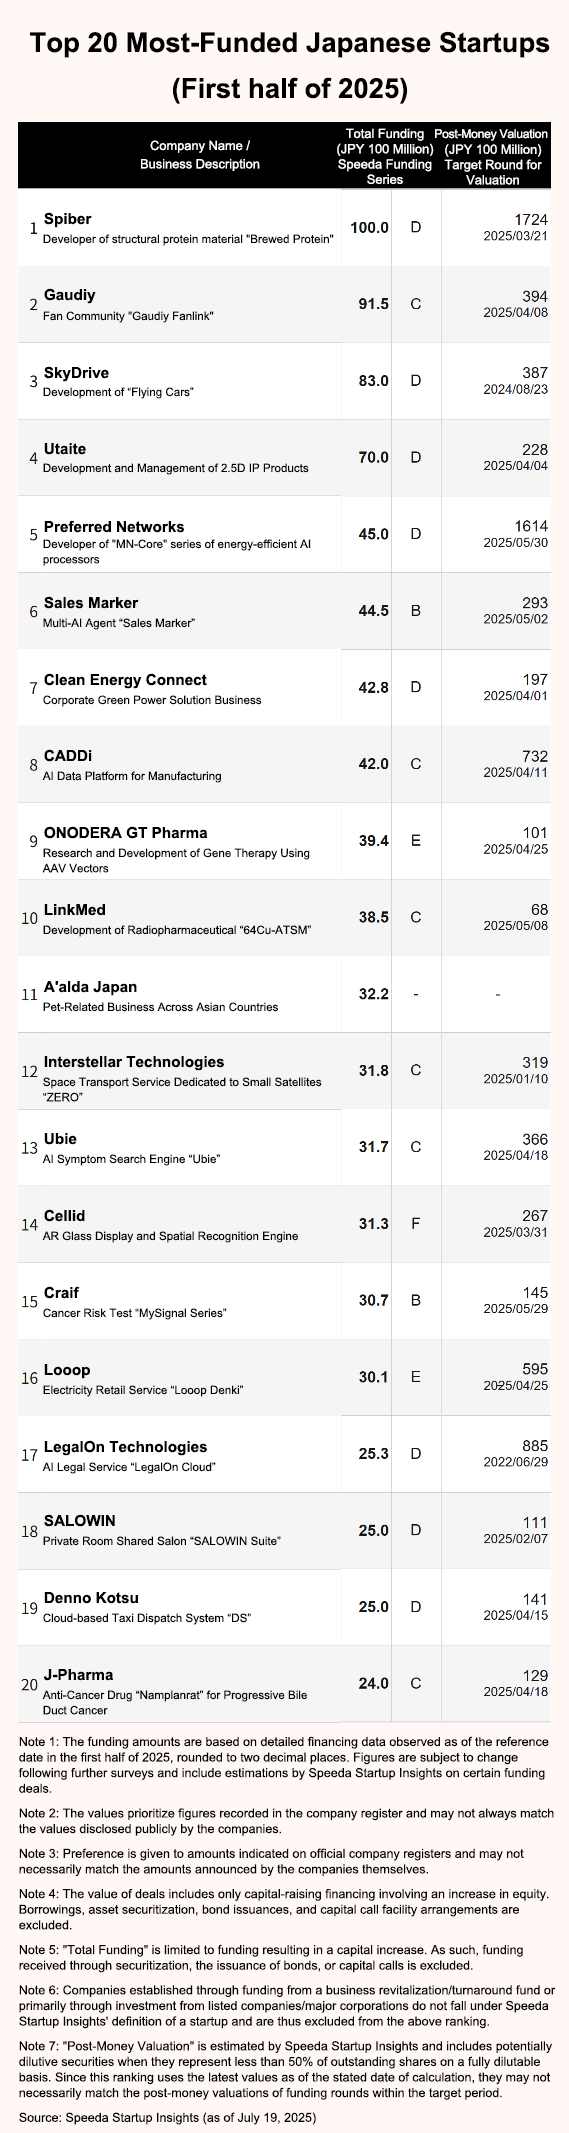Select the Gaudiy row title

pos(69,295)
